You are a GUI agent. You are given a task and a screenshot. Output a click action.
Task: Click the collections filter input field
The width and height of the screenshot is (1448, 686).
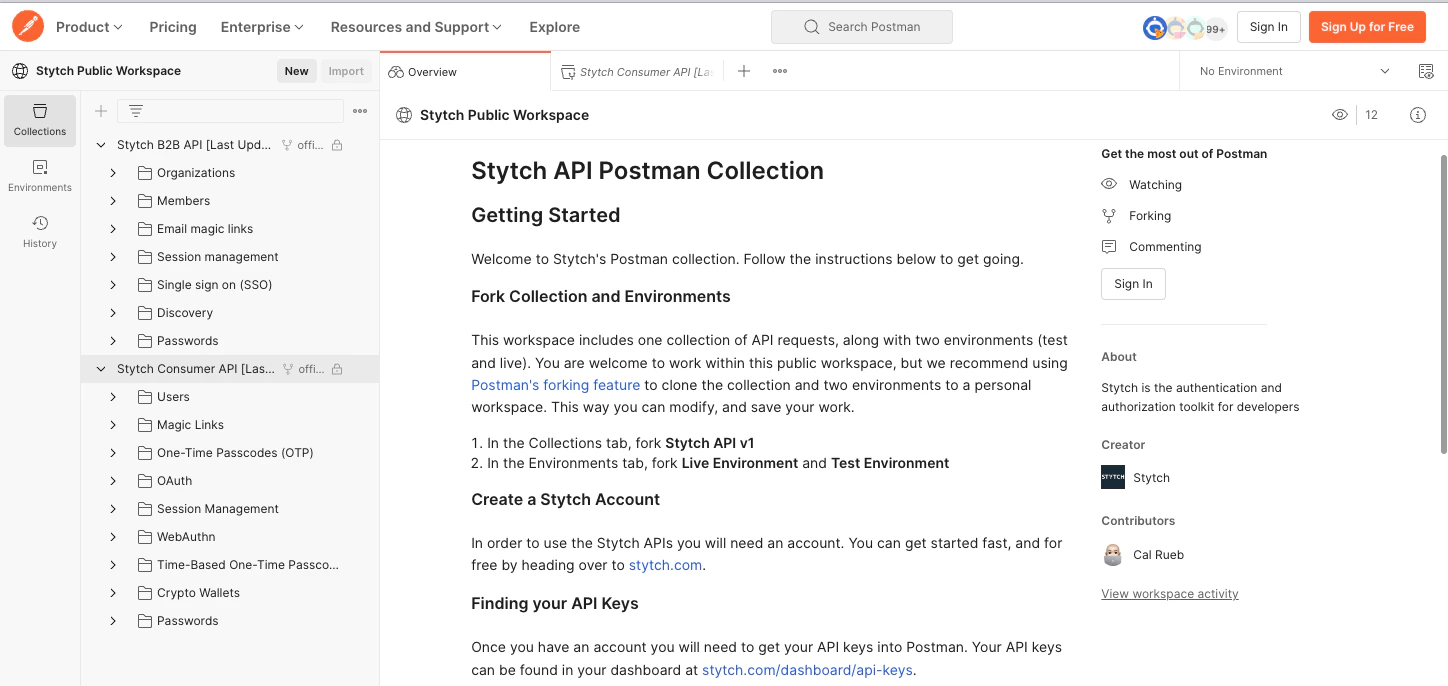230,111
